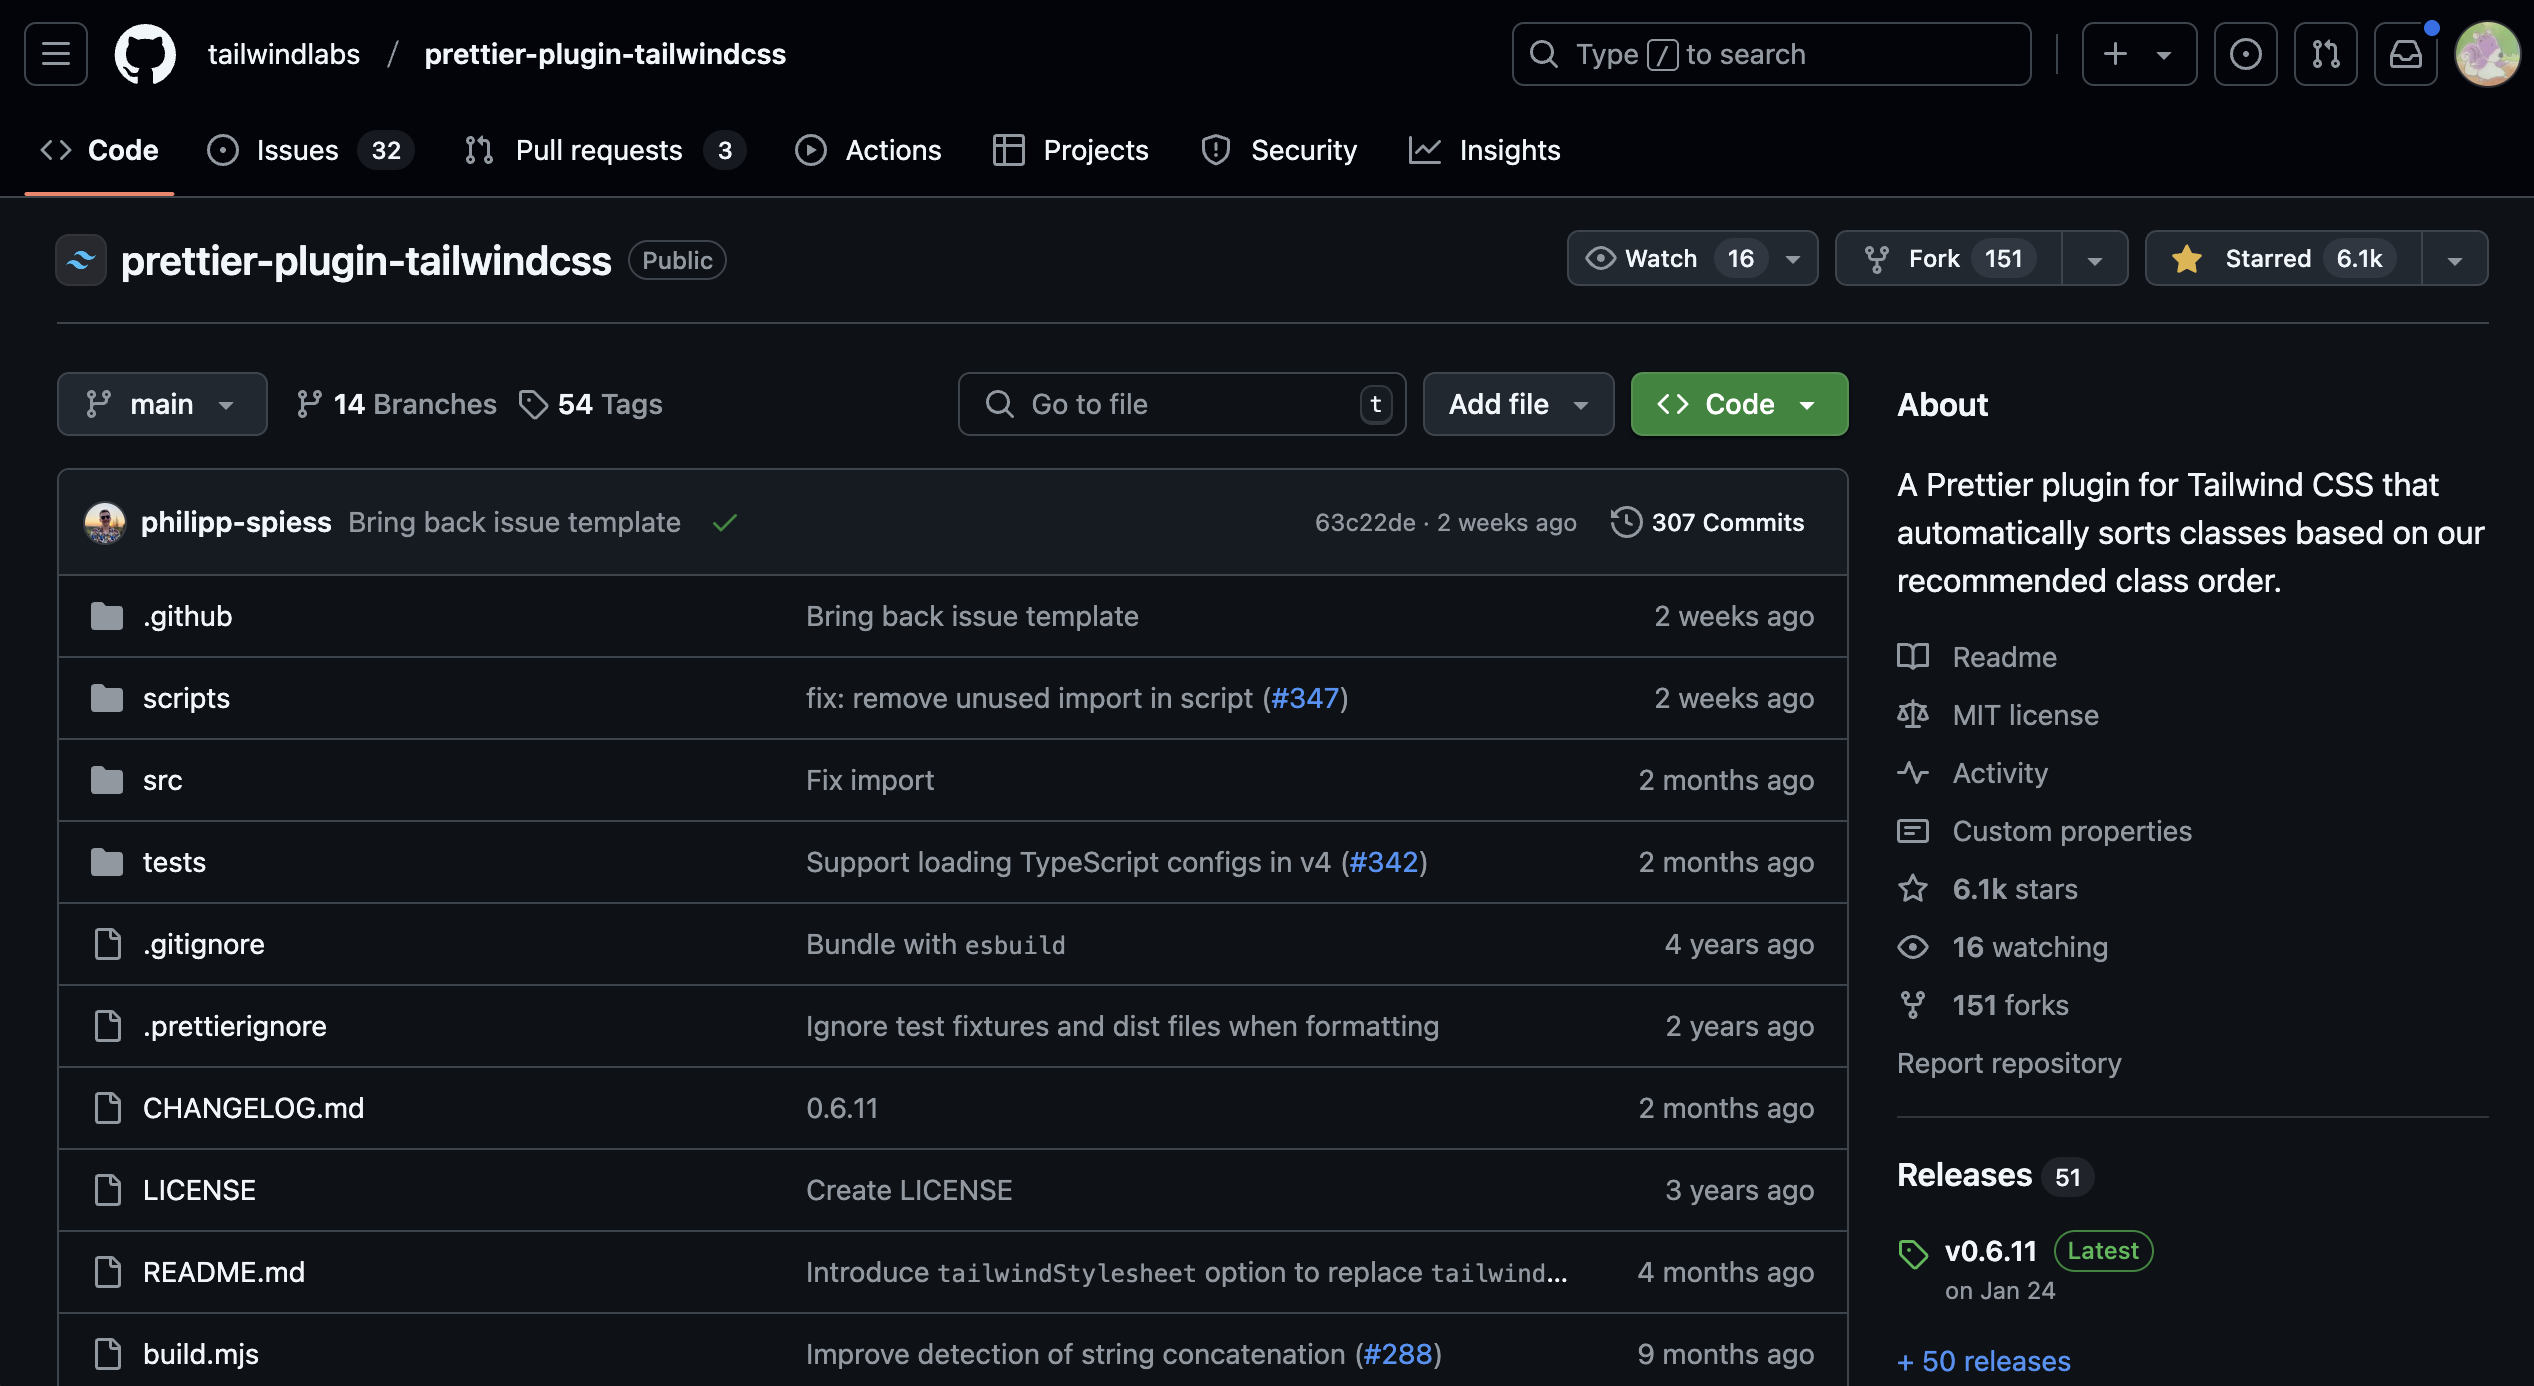Viewport: 2534px width, 1386px height.
Task: Open the hamburger menu icon
Action: (55, 54)
